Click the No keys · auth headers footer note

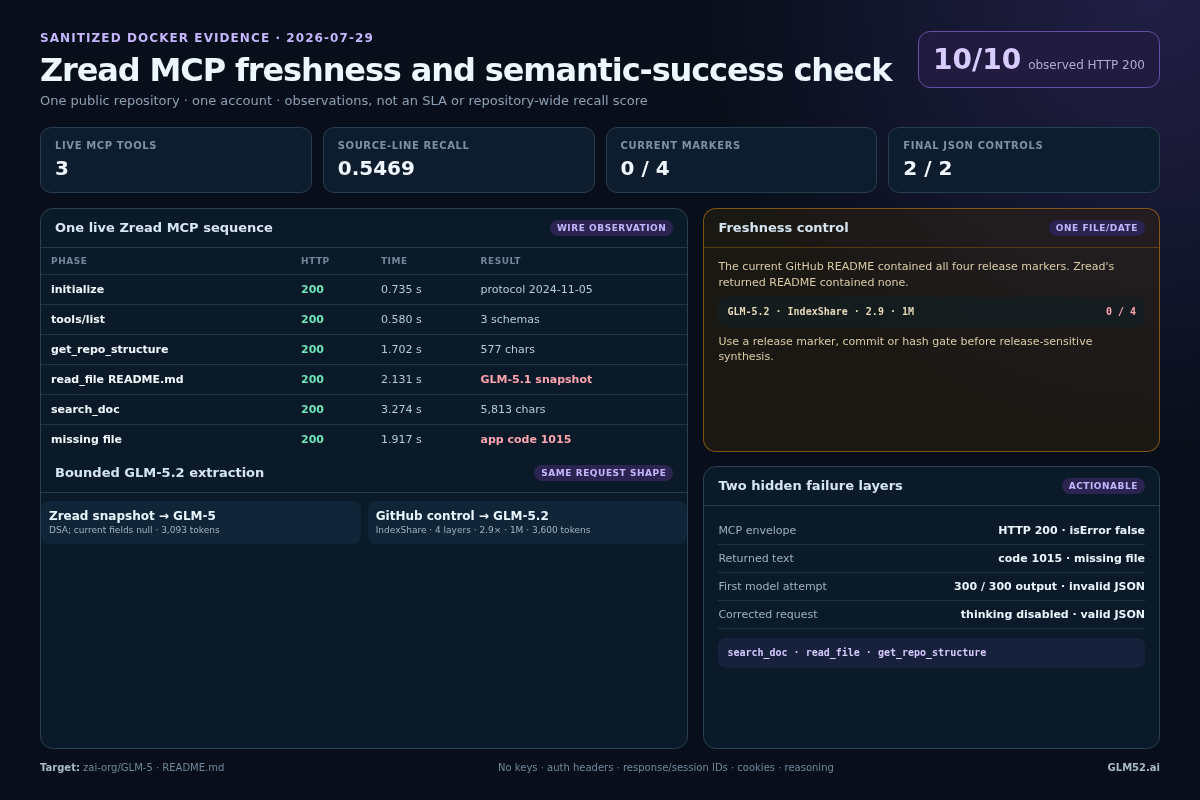pos(666,768)
